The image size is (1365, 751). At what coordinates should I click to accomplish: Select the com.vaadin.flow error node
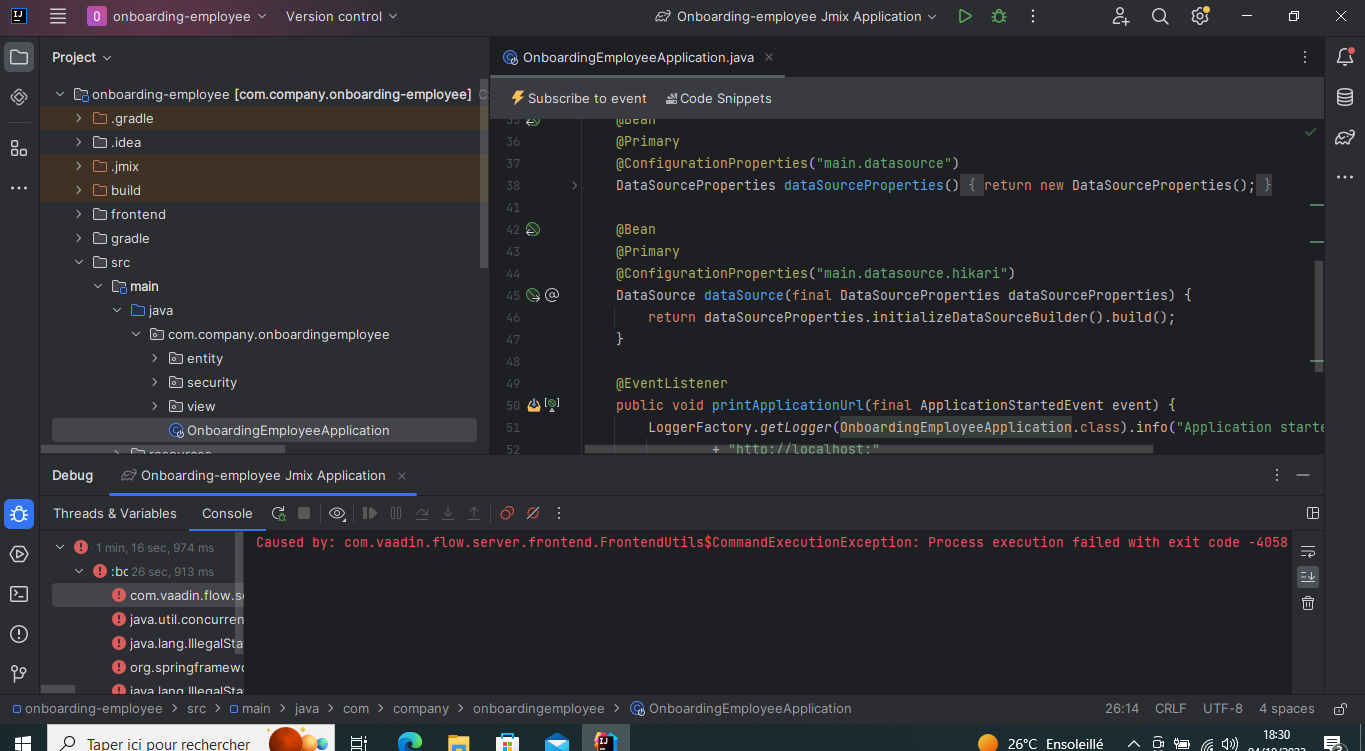[147, 595]
